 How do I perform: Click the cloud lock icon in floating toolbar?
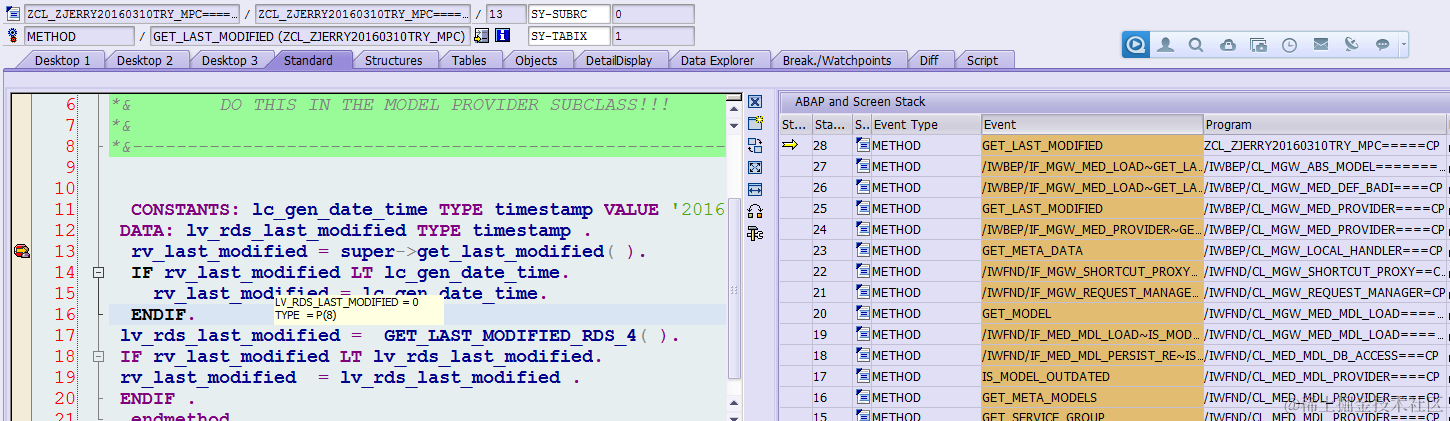[1228, 45]
